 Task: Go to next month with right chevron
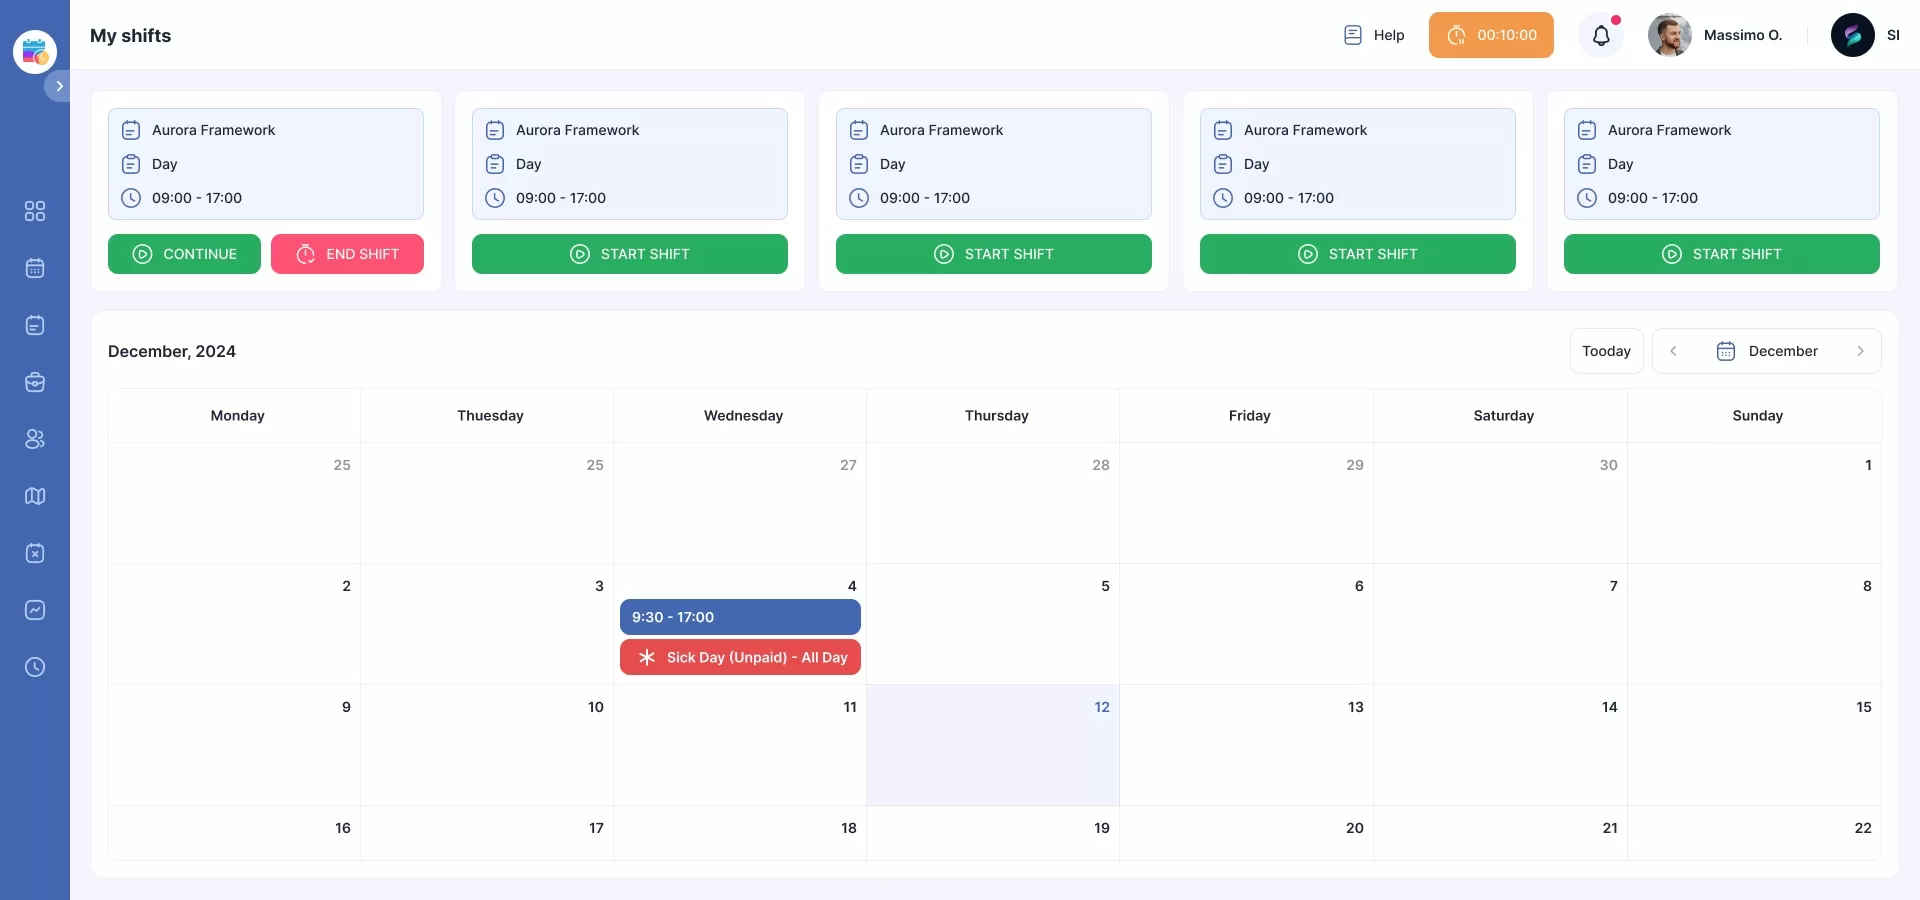[1860, 351]
